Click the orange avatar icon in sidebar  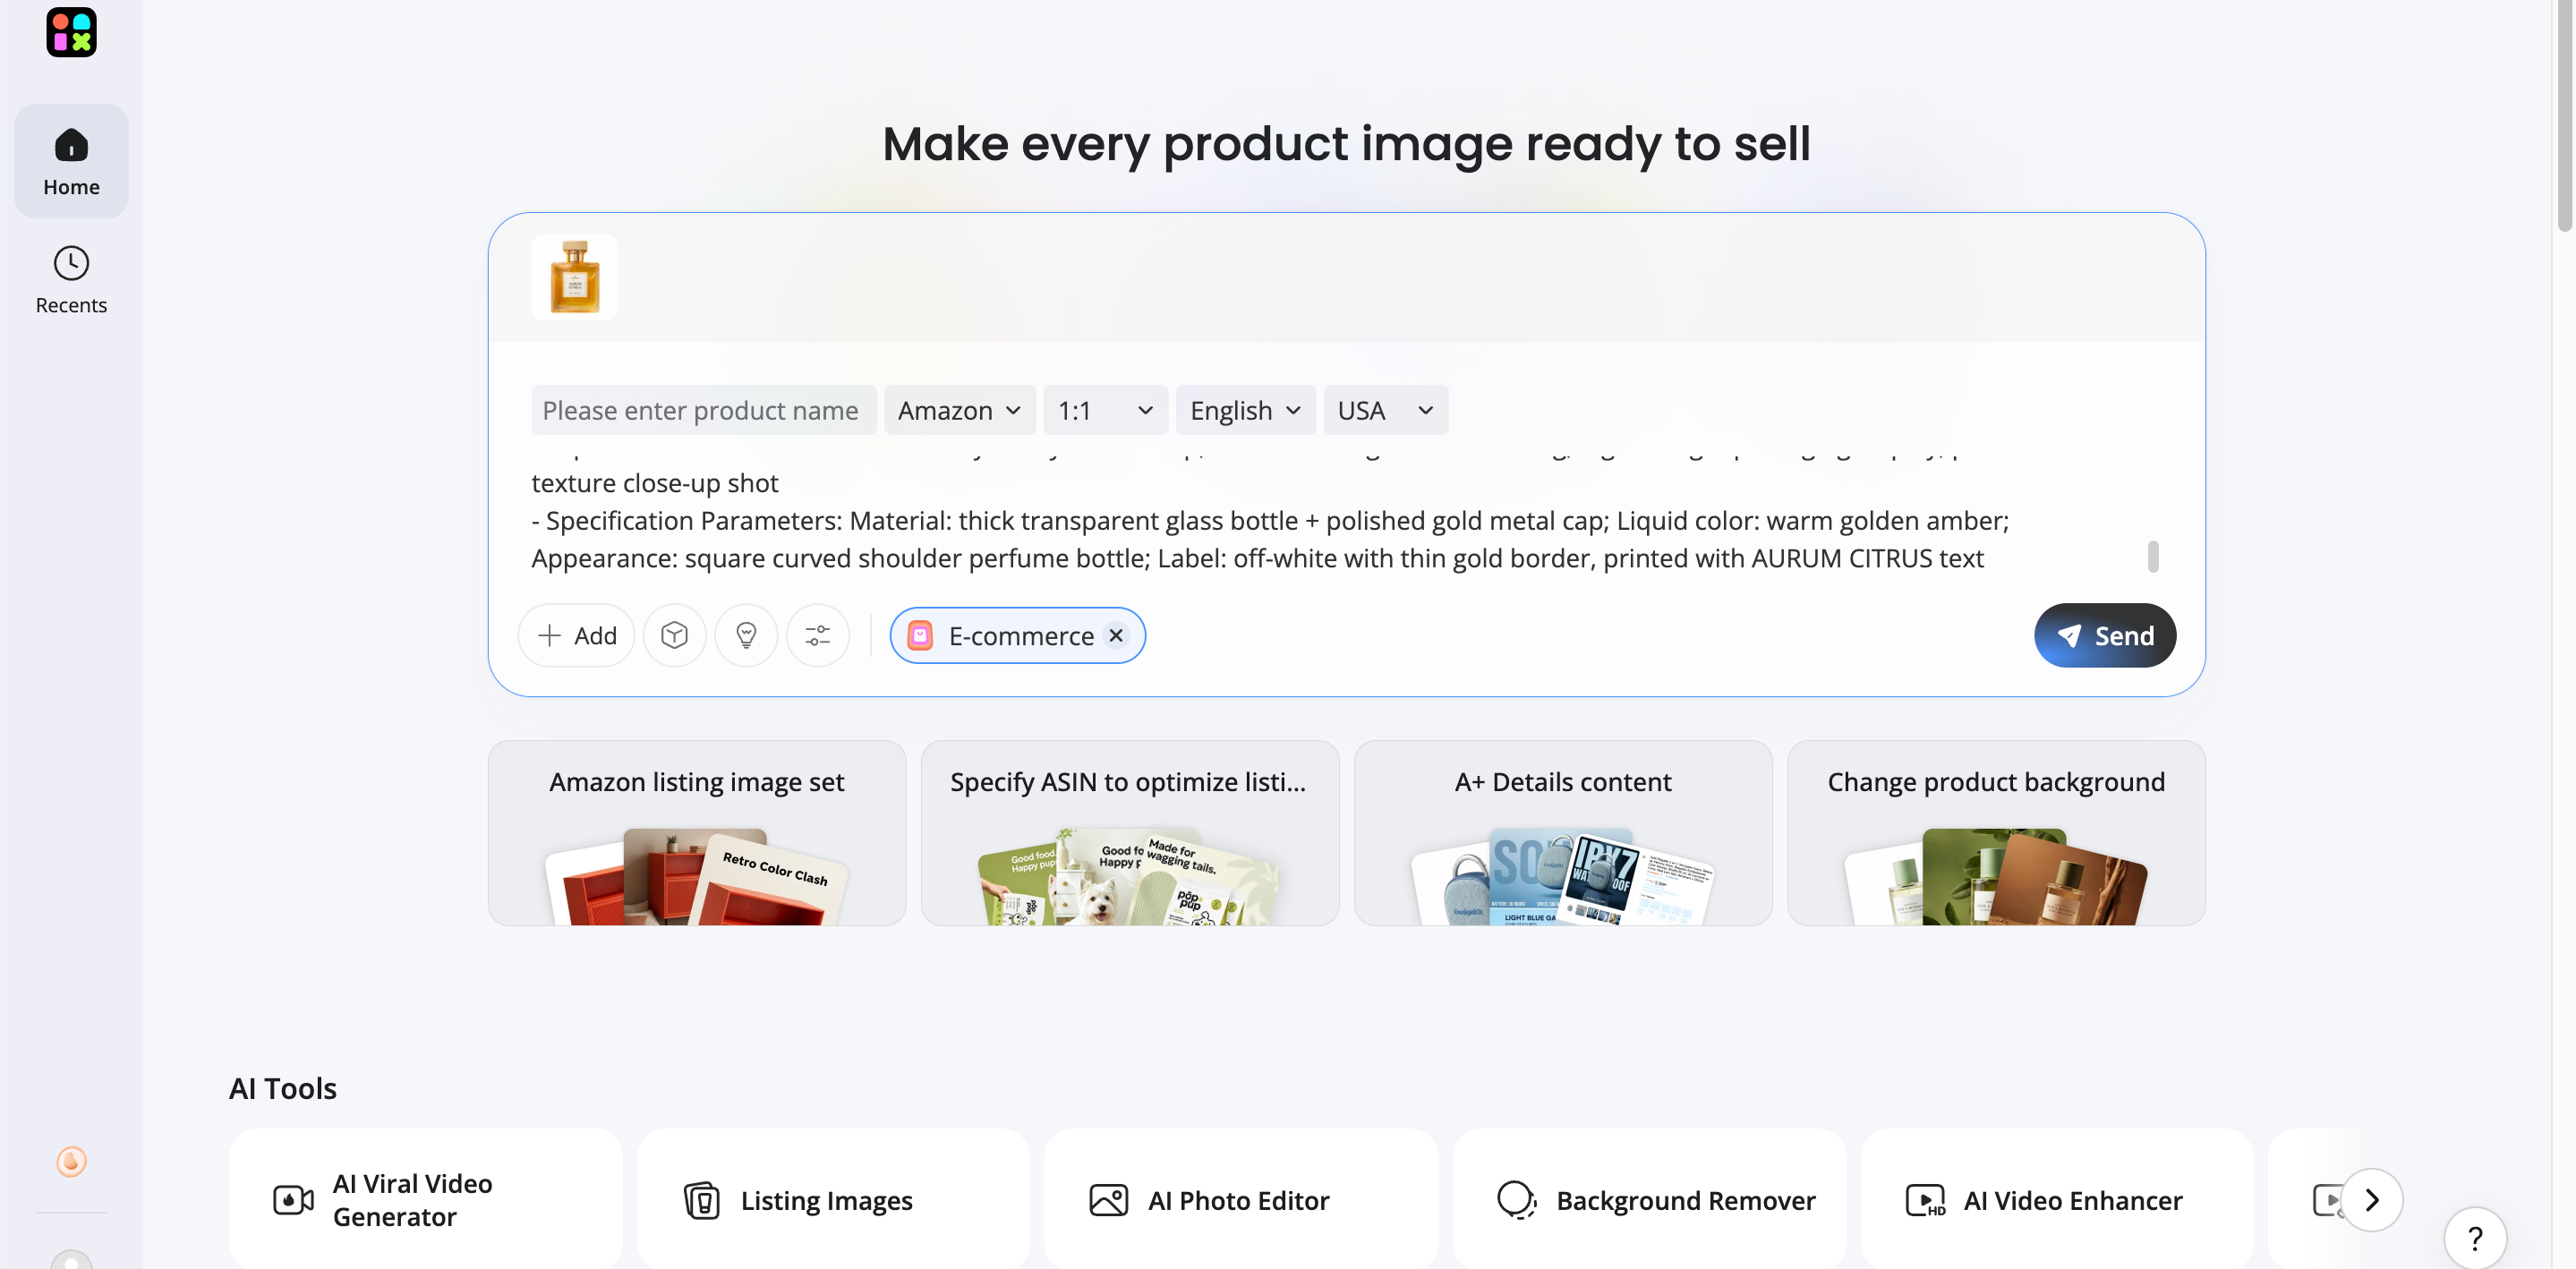click(71, 1161)
